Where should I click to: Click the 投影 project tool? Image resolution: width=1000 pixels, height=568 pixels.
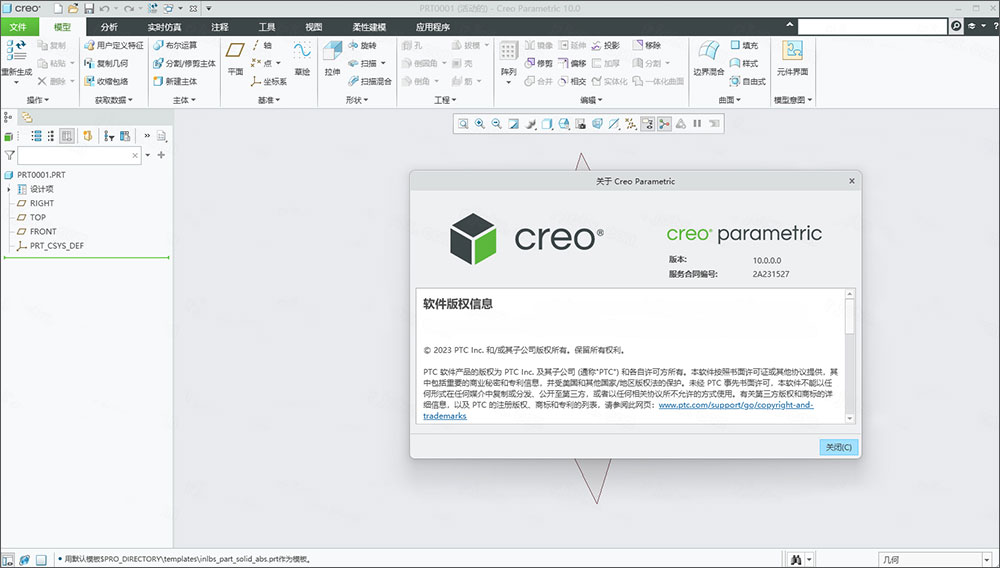(605, 45)
